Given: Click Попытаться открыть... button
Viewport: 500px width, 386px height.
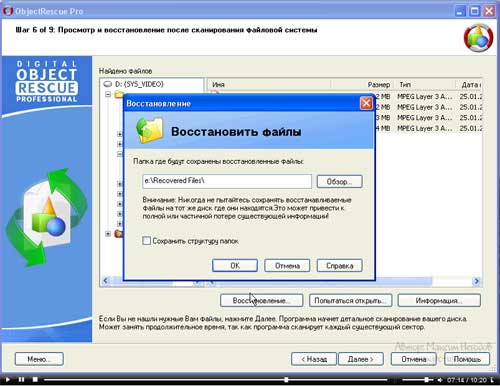Looking at the screenshot, I should pos(350,300).
